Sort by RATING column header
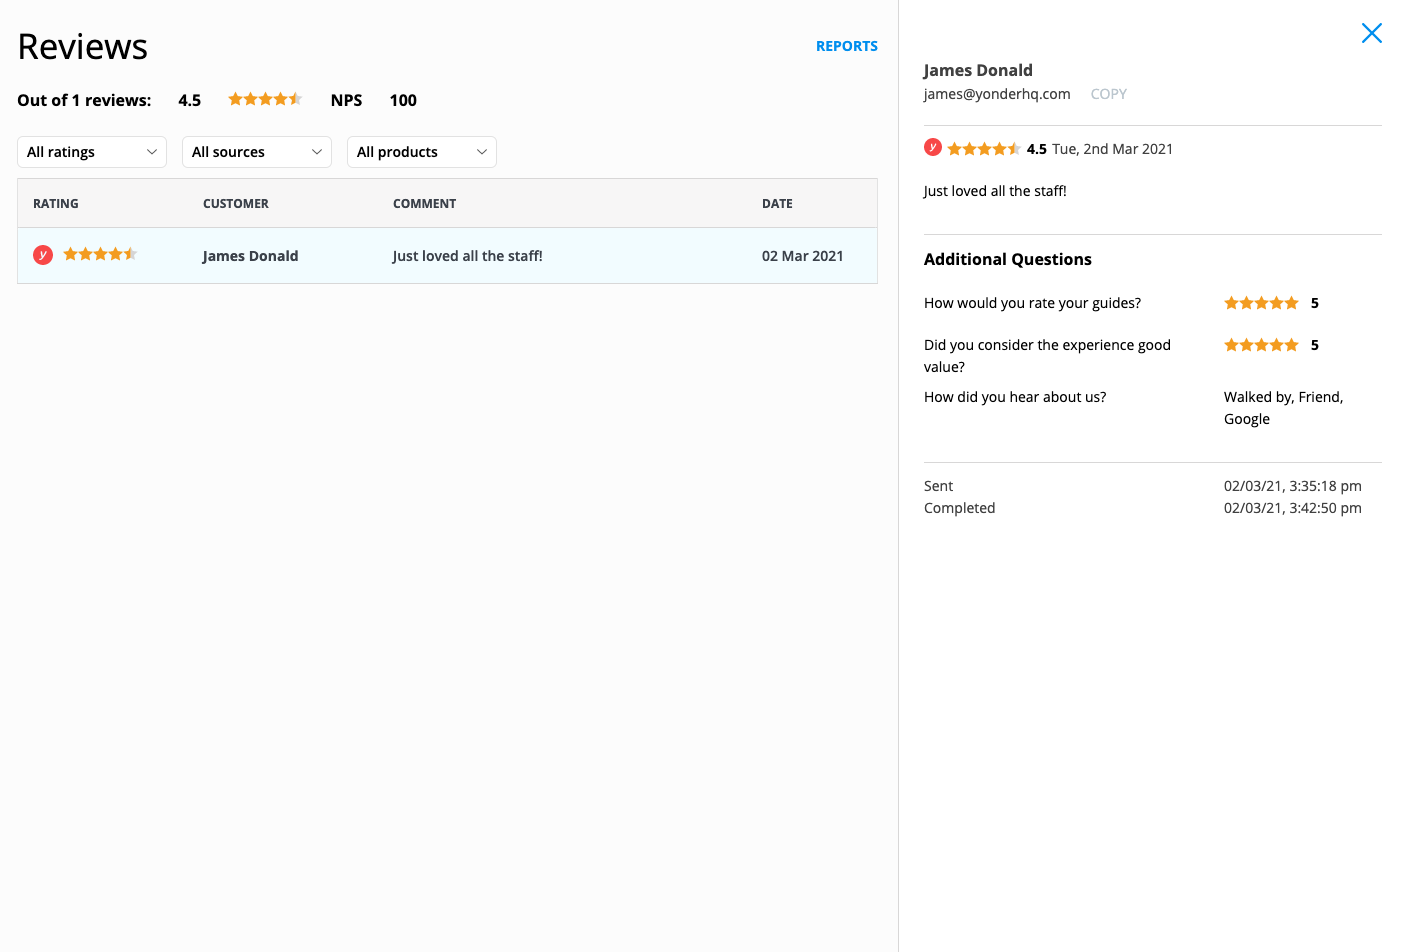 [56, 203]
